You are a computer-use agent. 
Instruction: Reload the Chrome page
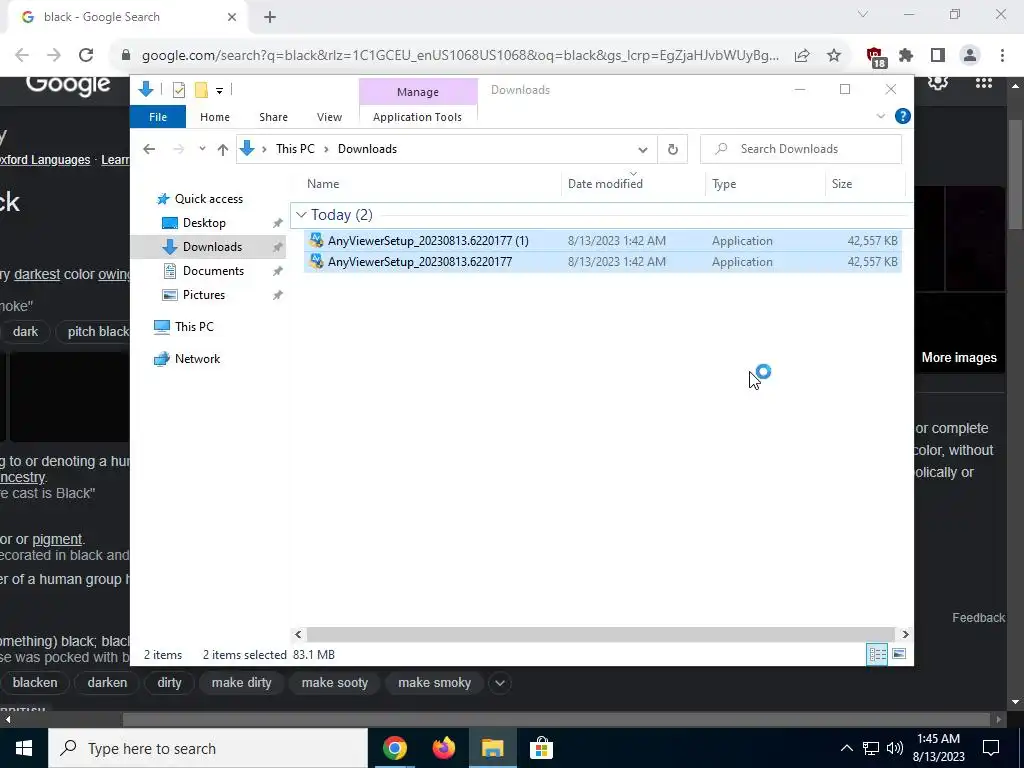(x=86, y=56)
